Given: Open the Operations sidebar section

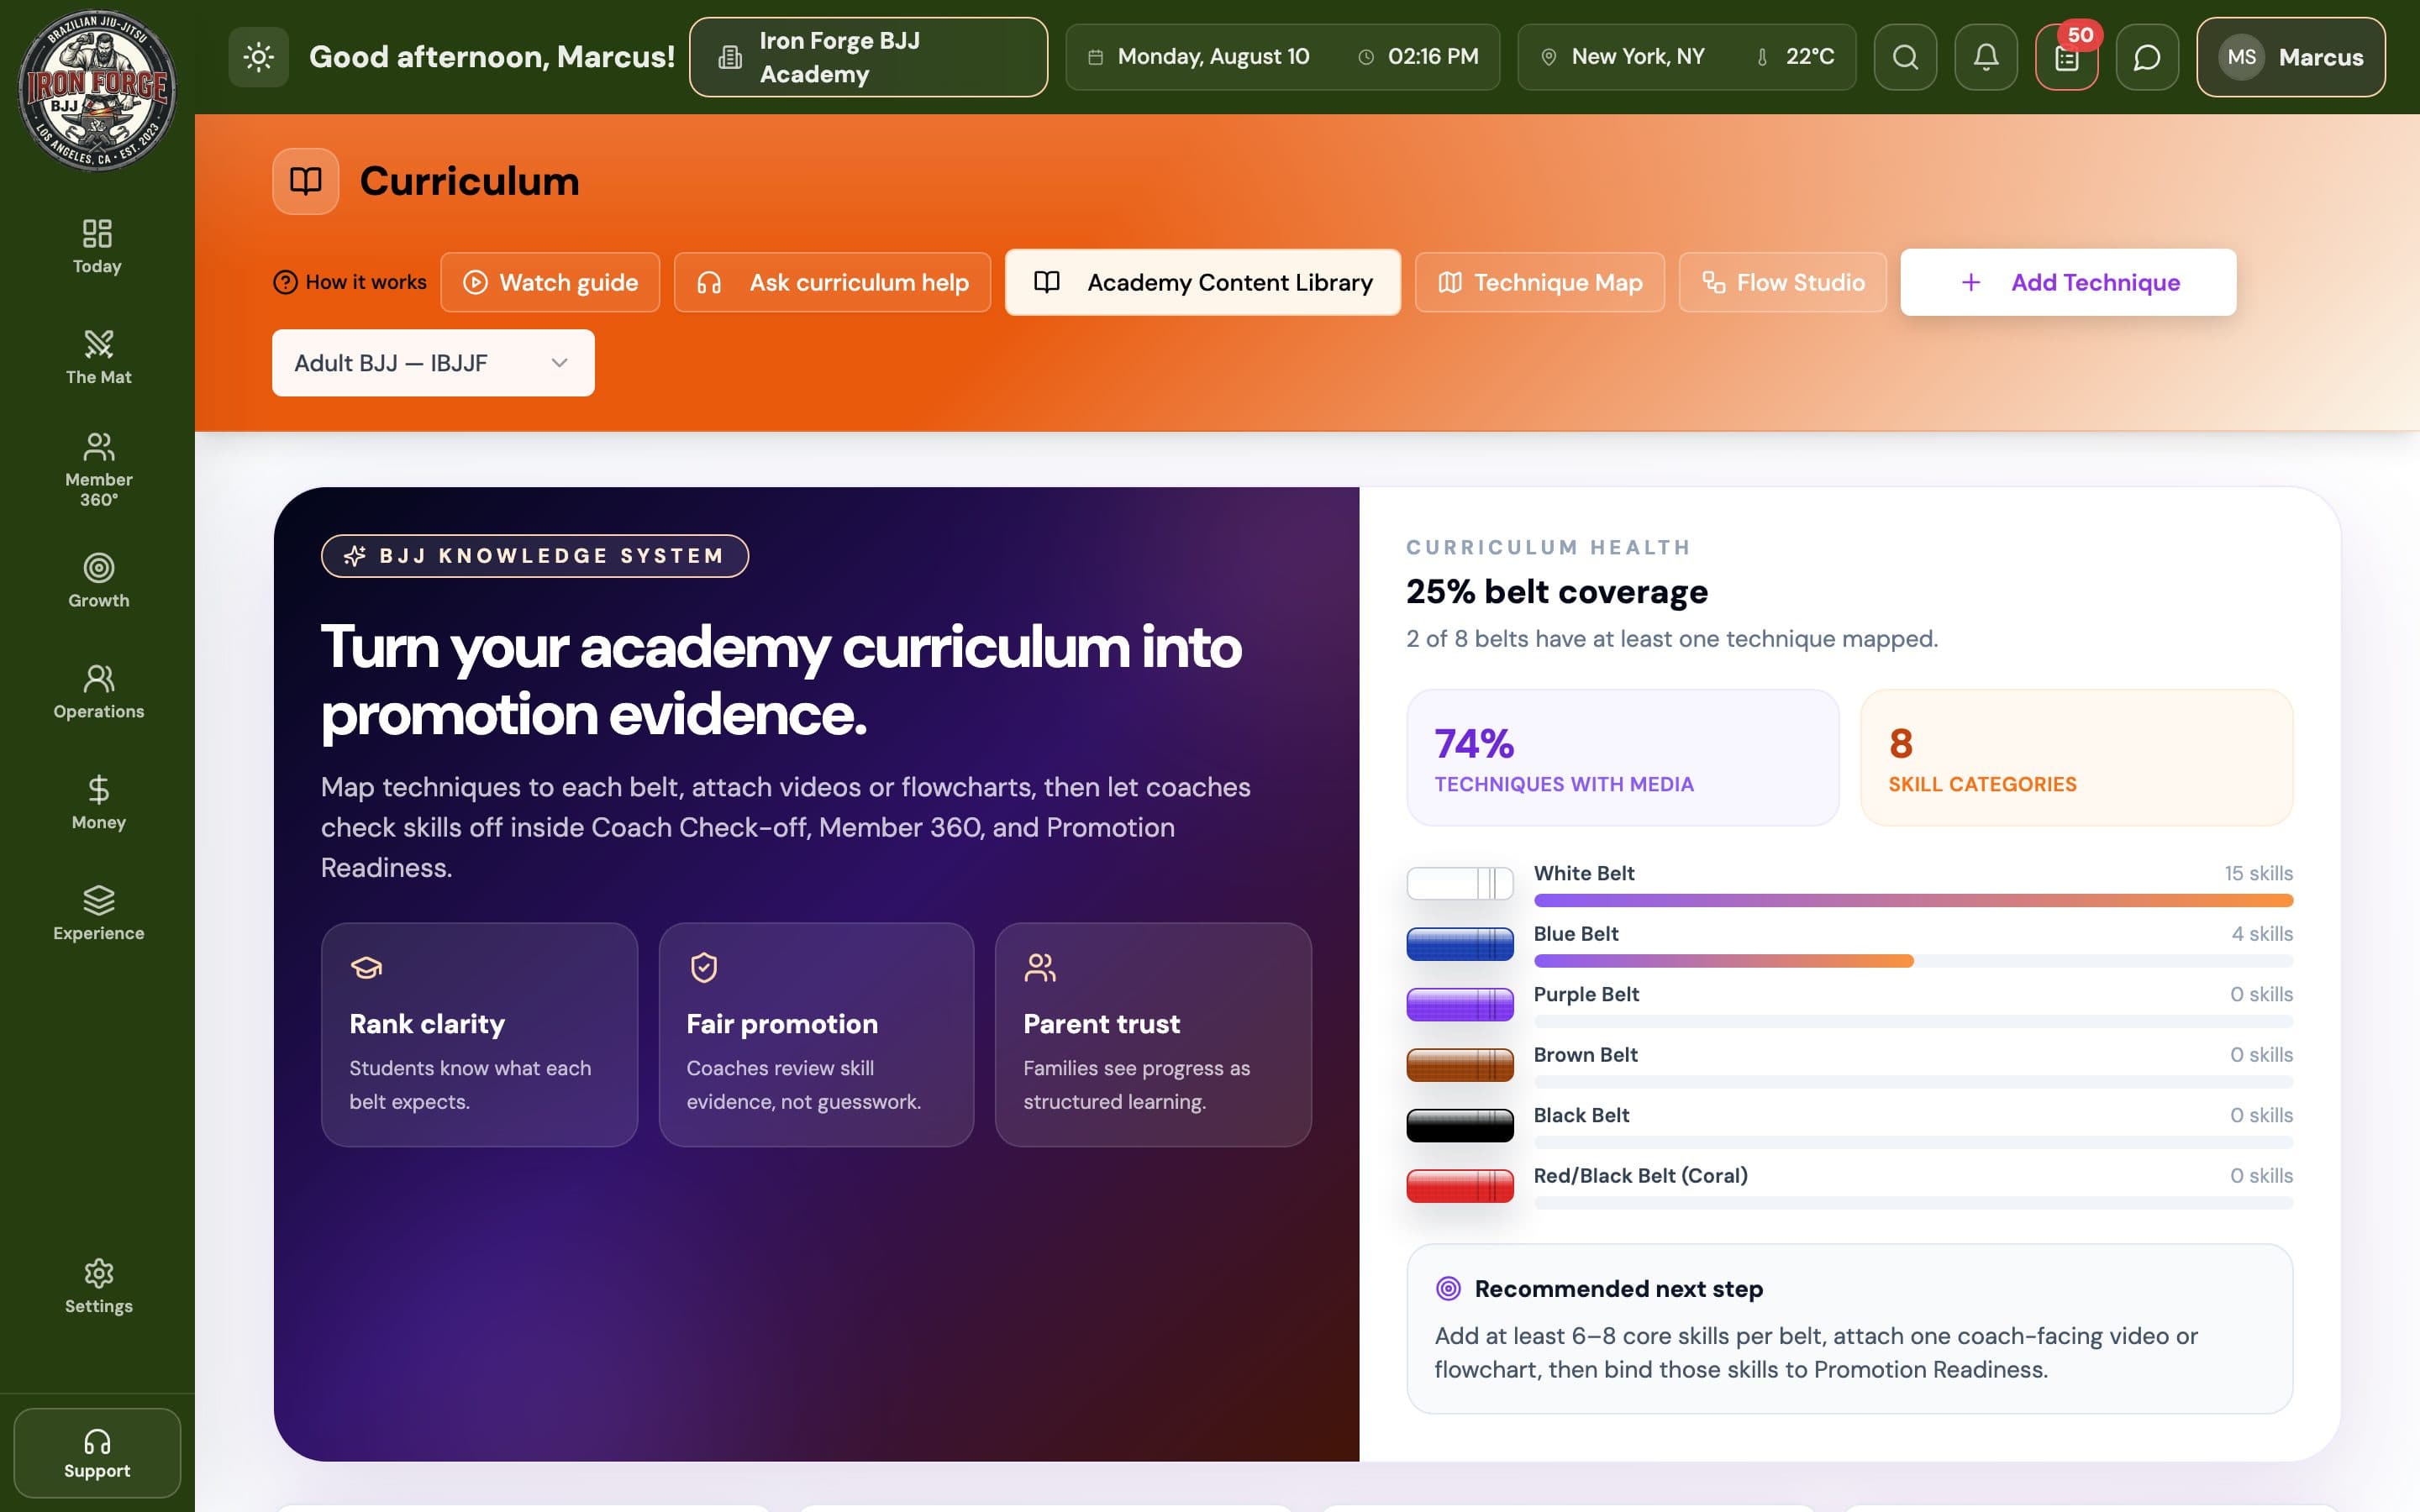Looking at the screenshot, I should click(97, 692).
